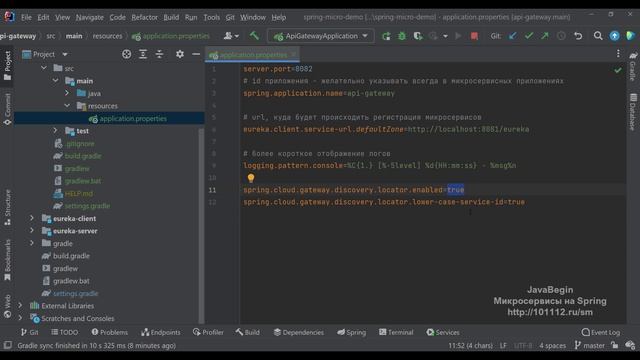
Task: Expand the test folder in the tree
Action: point(55,131)
